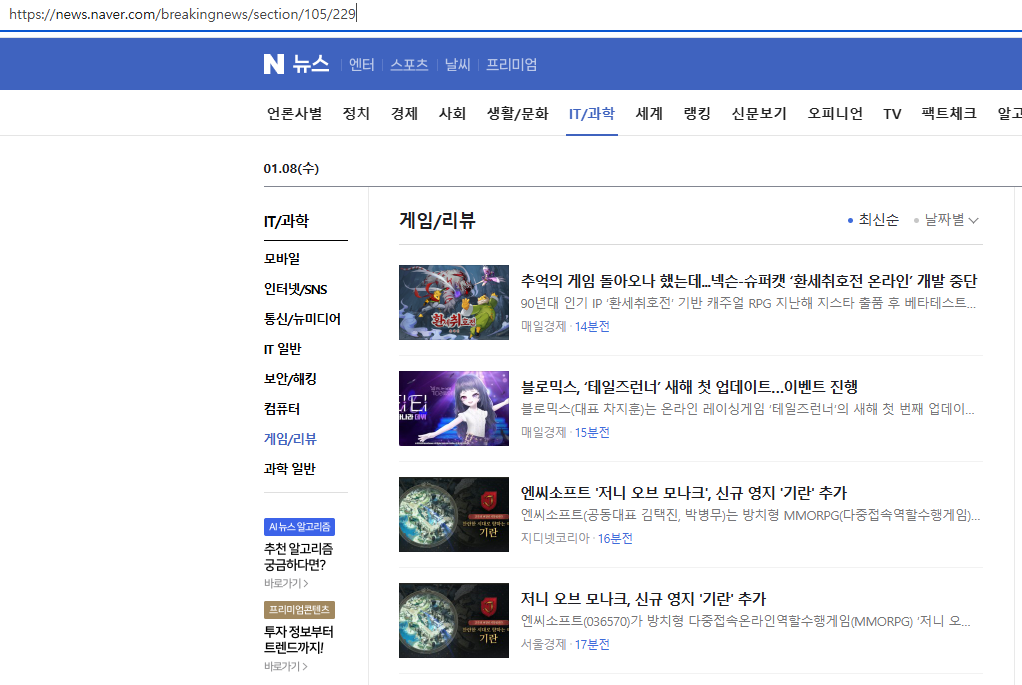
Task: Click the 01.08(수) date label
Action: (x=291, y=168)
